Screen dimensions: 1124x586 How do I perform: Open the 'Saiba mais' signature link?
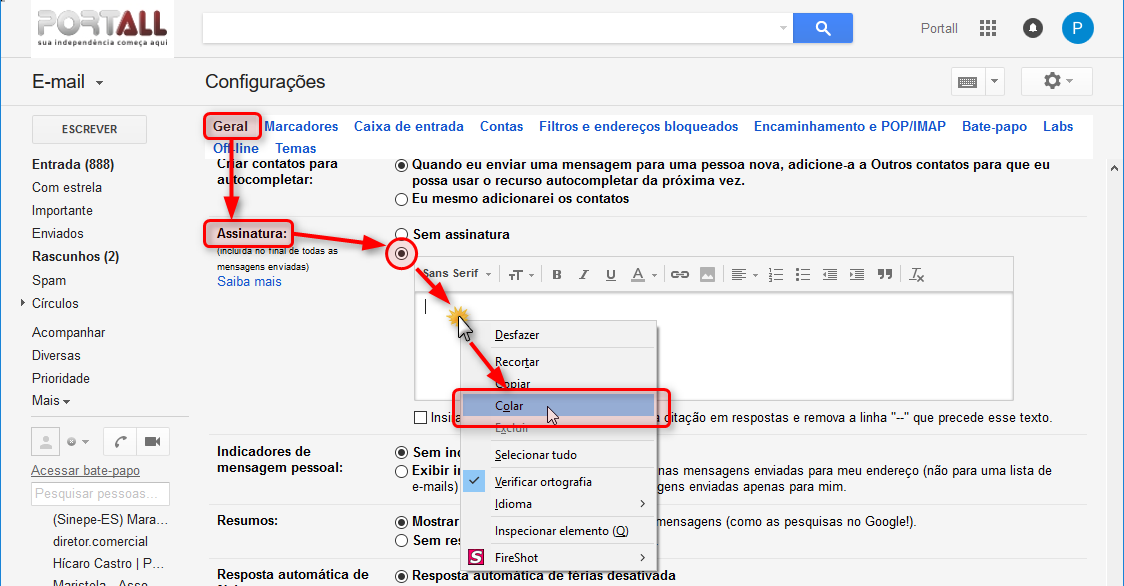pos(249,282)
